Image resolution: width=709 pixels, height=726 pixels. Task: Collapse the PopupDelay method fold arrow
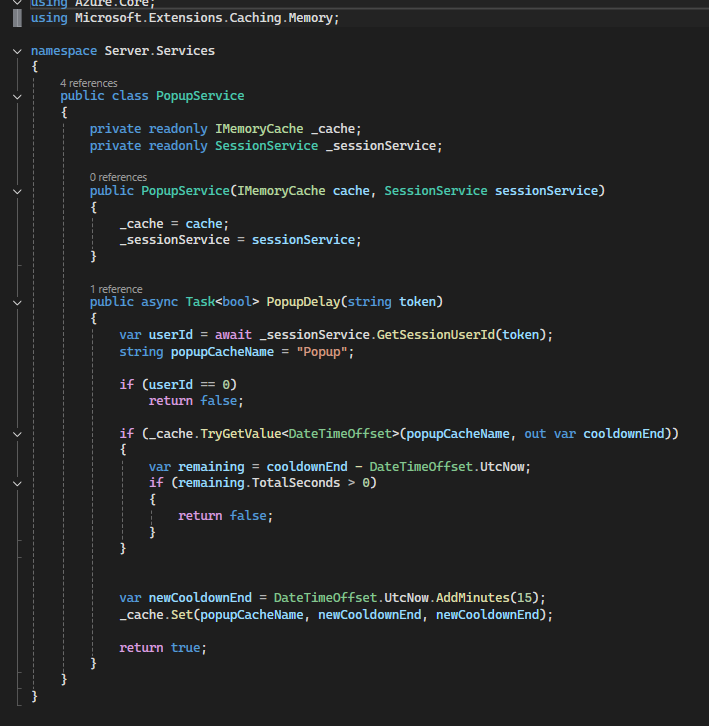tap(18, 302)
